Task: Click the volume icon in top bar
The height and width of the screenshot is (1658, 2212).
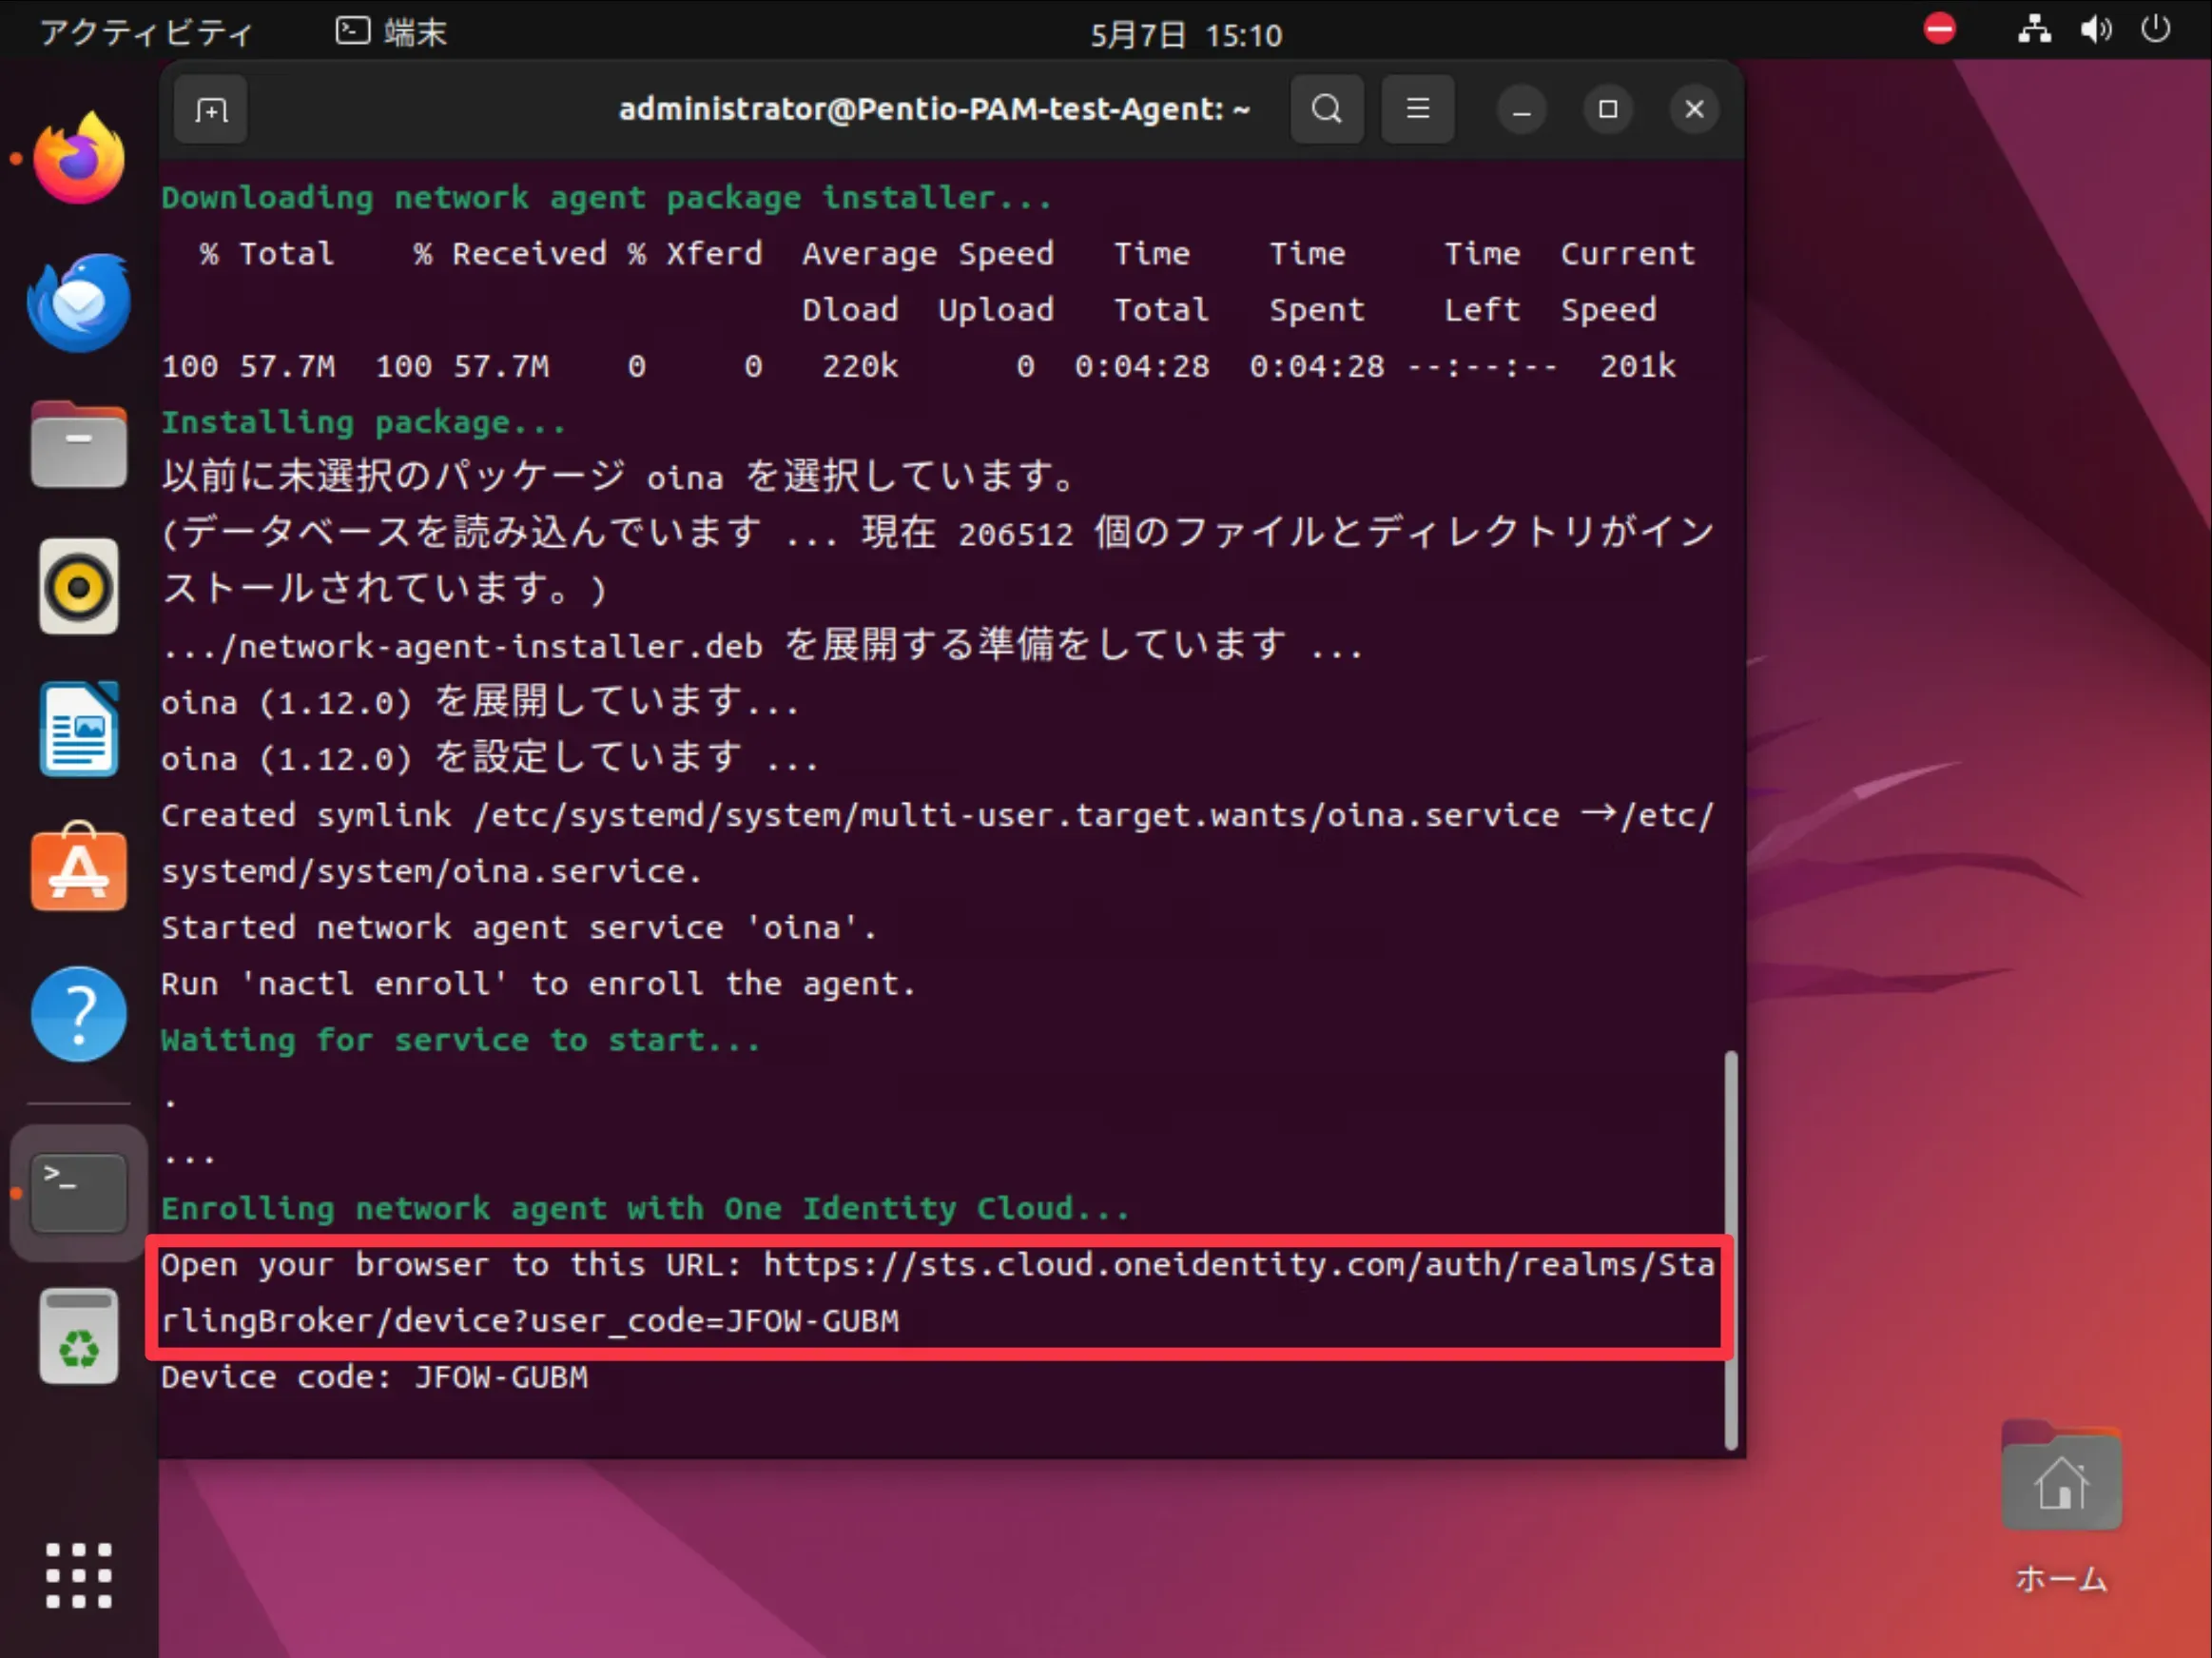Action: (2095, 29)
